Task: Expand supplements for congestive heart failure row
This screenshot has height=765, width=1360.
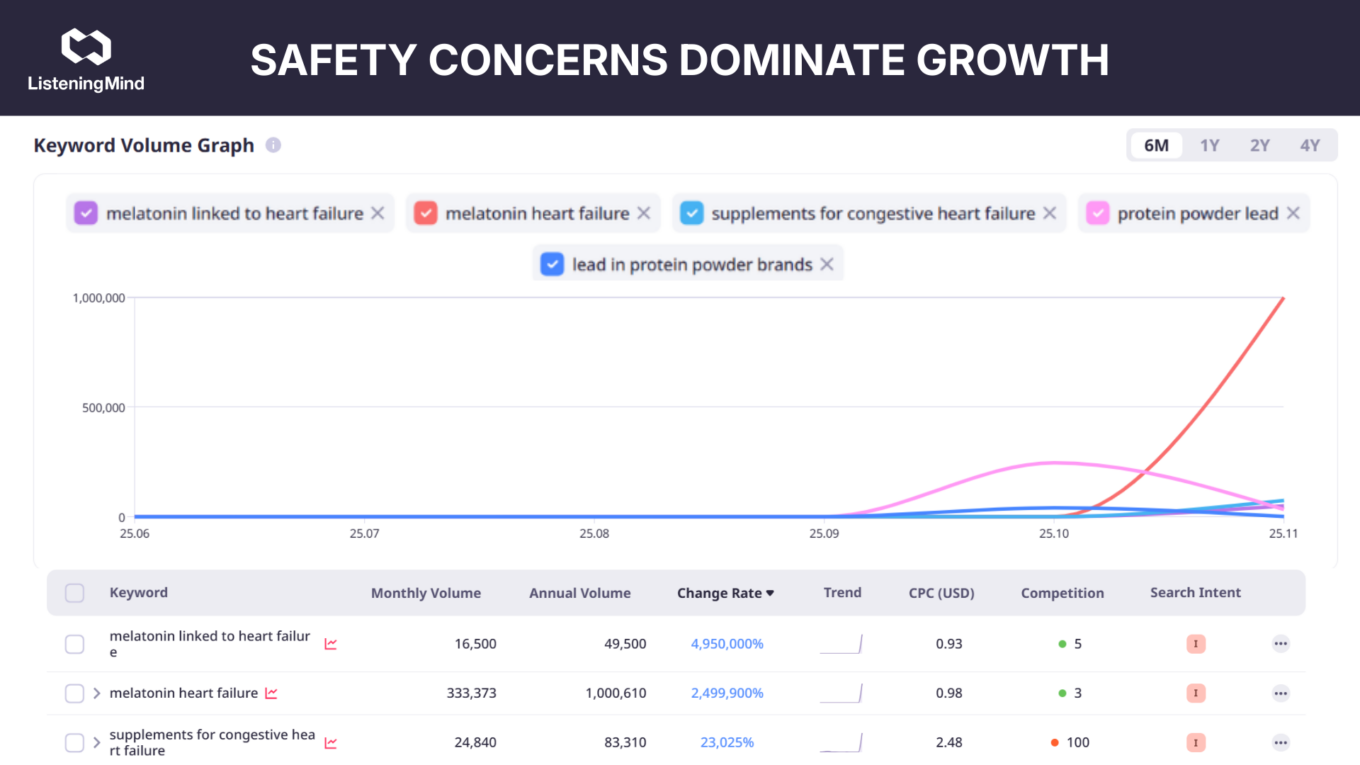Action: [x=97, y=743]
